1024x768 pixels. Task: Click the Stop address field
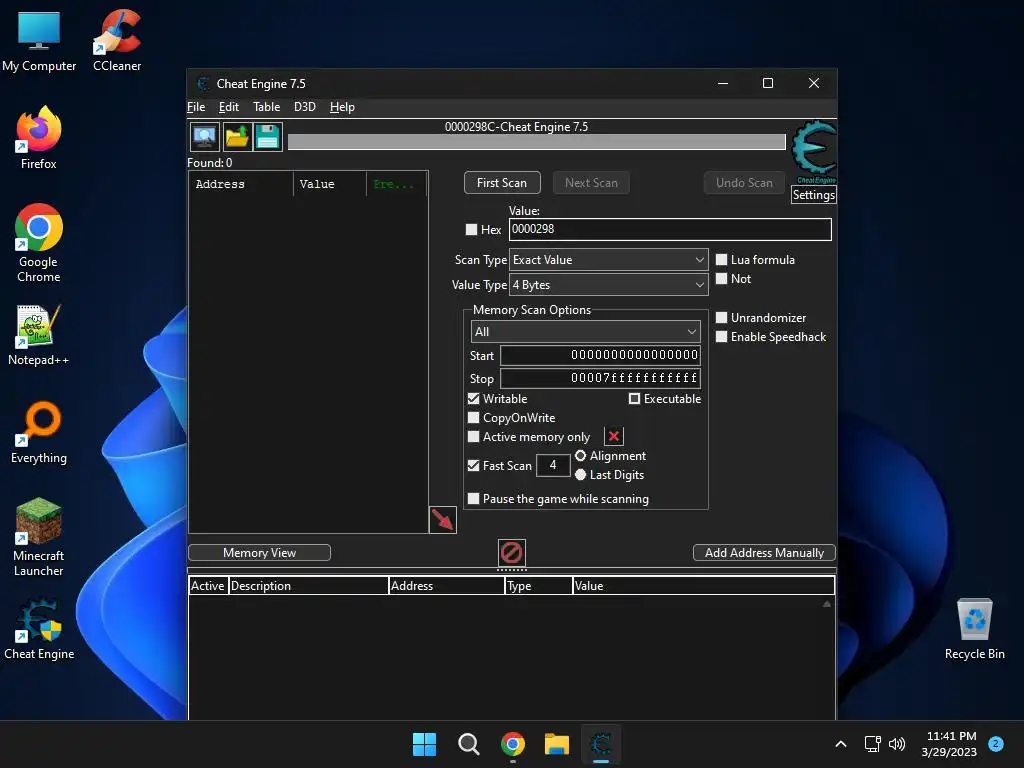600,378
